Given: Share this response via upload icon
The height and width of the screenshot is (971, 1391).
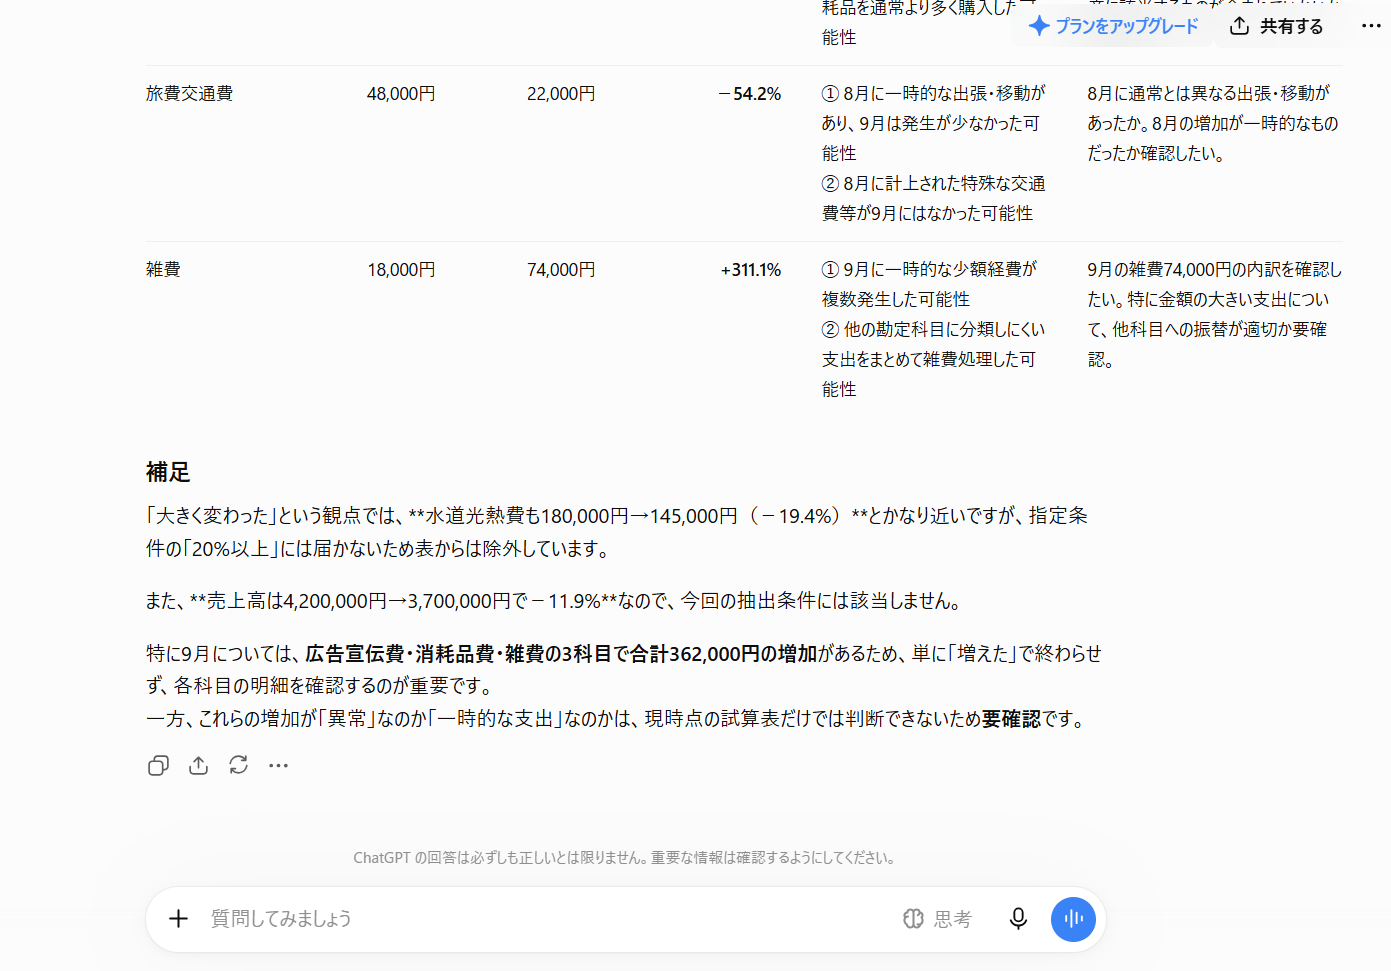Looking at the screenshot, I should click(199, 766).
